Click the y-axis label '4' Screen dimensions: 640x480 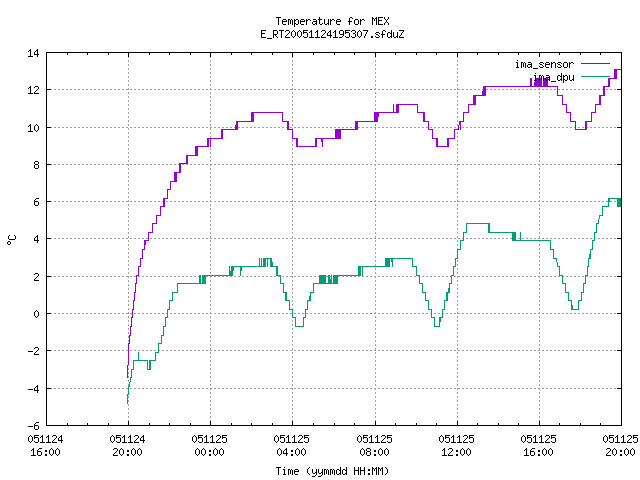[36, 239]
